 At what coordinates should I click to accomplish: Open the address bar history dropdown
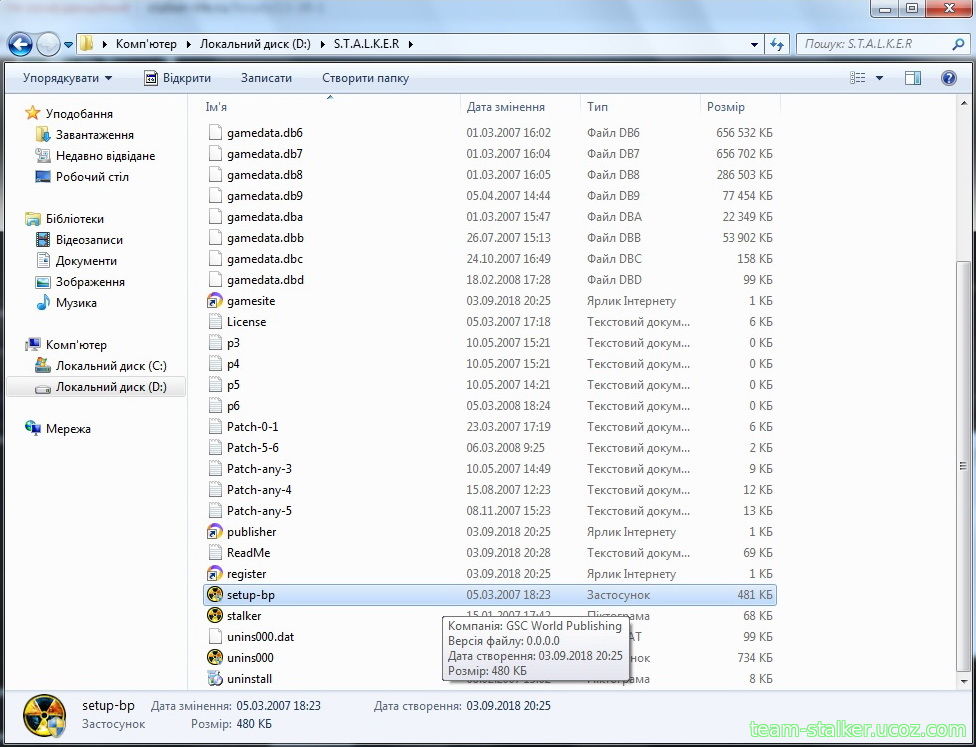click(x=754, y=44)
